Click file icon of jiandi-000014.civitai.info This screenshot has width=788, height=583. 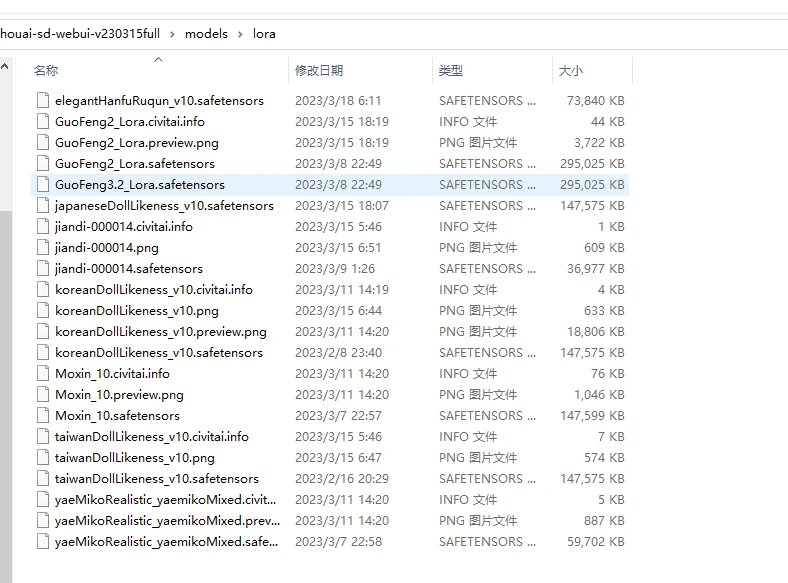pos(43,227)
